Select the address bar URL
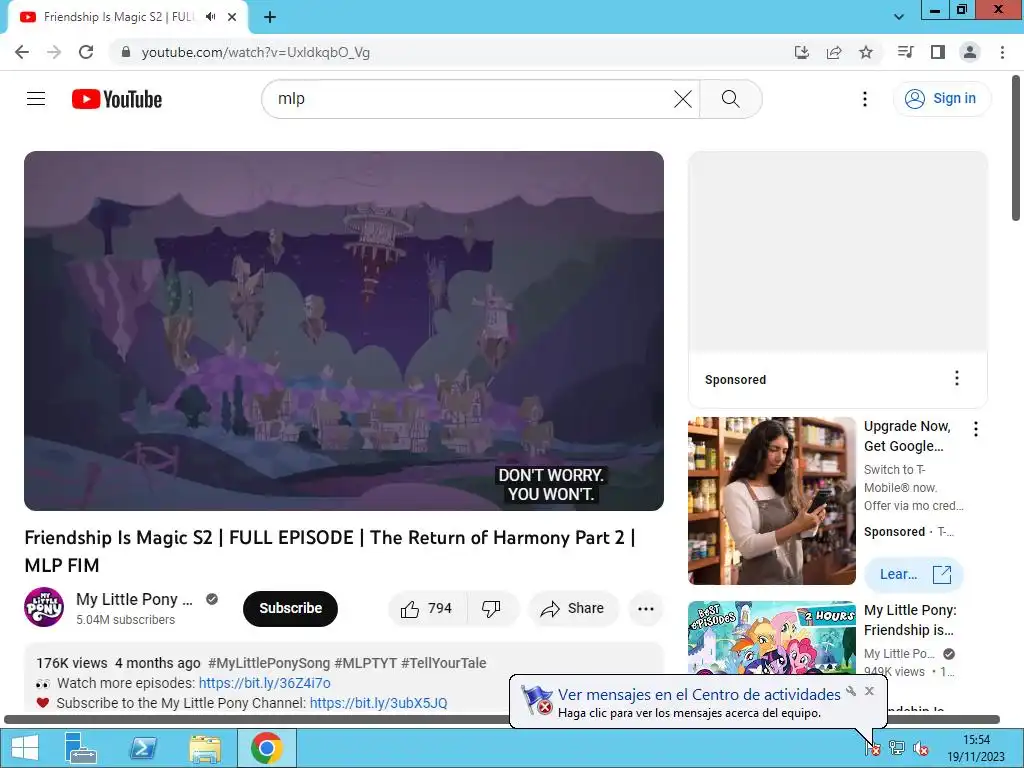1024x768 pixels. coord(256,52)
